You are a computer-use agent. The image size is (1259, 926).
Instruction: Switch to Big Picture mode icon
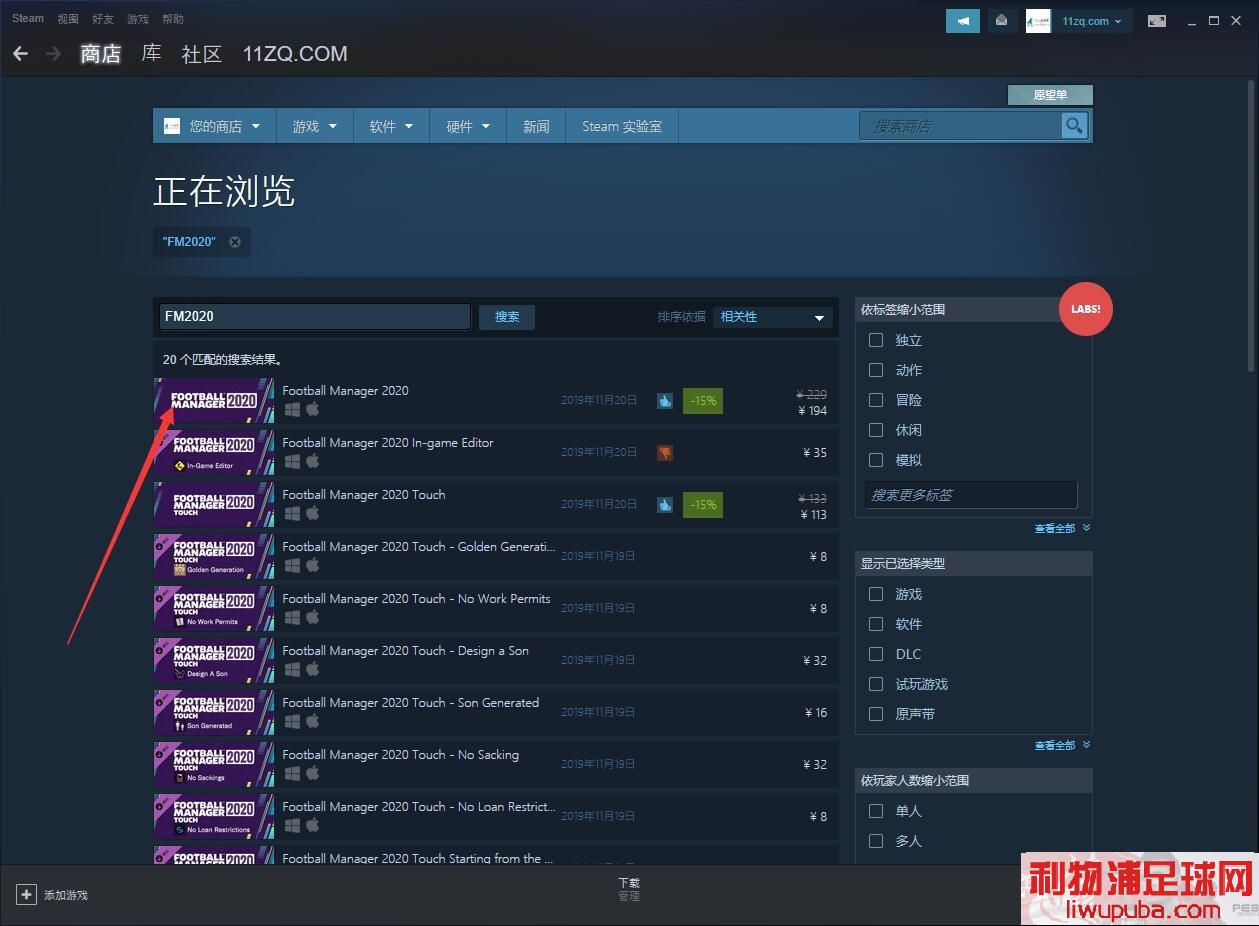click(x=1157, y=21)
